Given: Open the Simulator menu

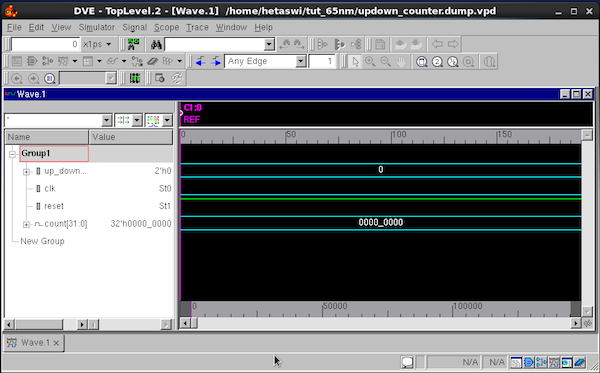Looking at the screenshot, I should (x=96, y=28).
